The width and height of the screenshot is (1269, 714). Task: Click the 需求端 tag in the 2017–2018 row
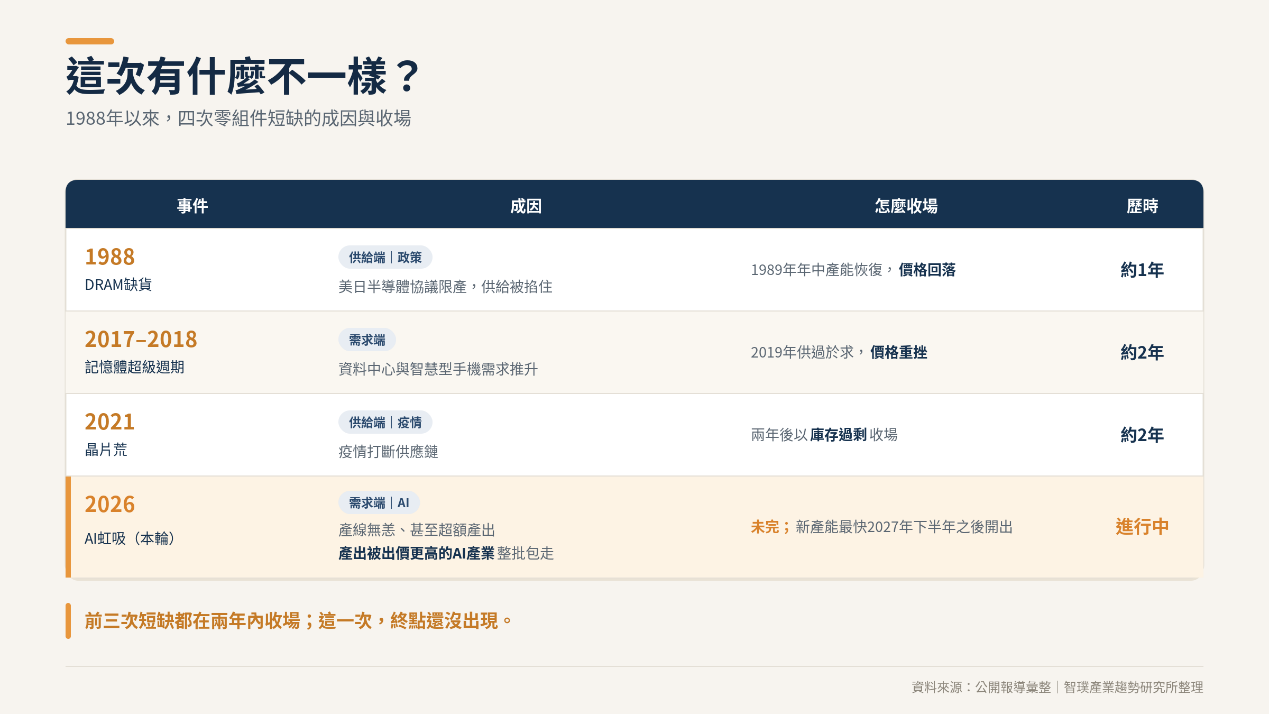(367, 340)
